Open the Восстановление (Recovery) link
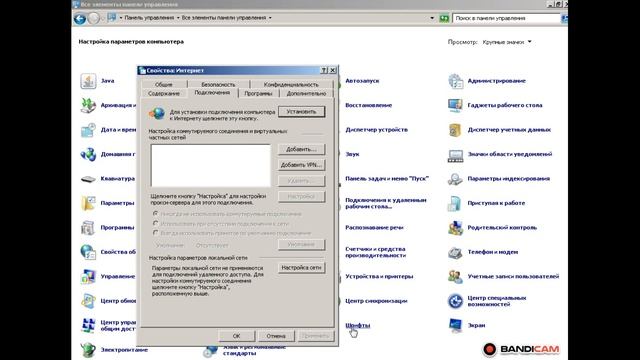 369,105
